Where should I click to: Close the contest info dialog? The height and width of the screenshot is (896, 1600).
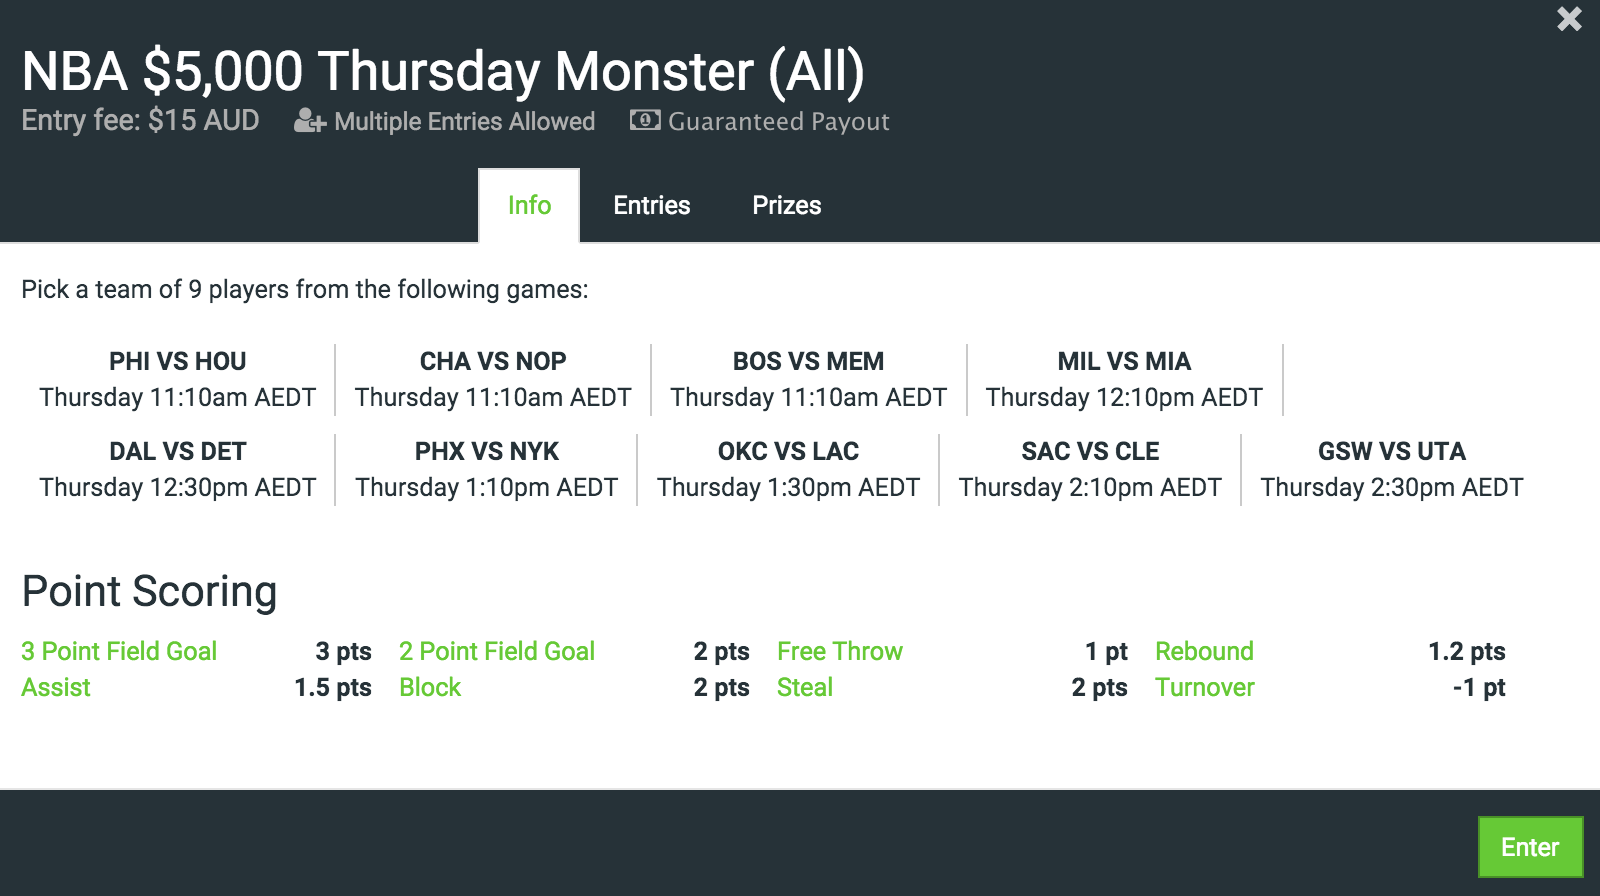(x=1569, y=19)
